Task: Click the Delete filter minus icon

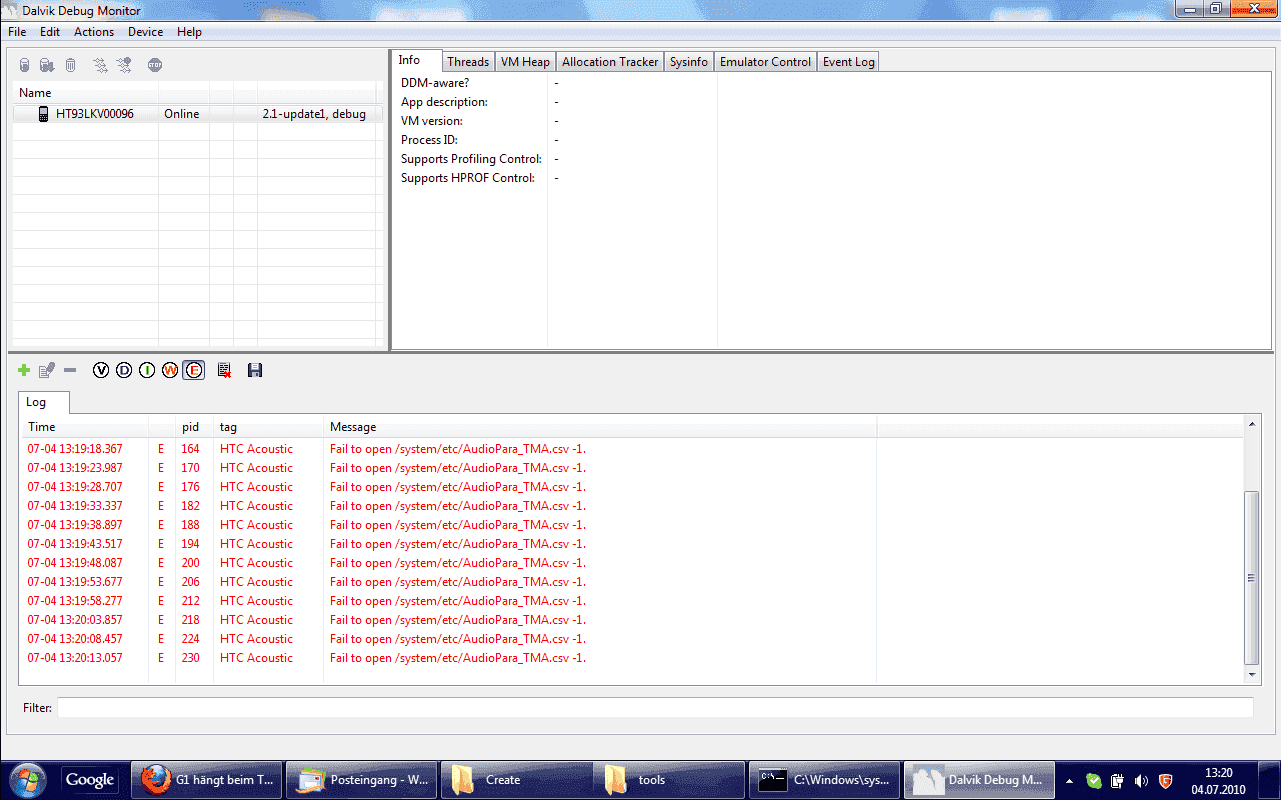Action: 70,370
